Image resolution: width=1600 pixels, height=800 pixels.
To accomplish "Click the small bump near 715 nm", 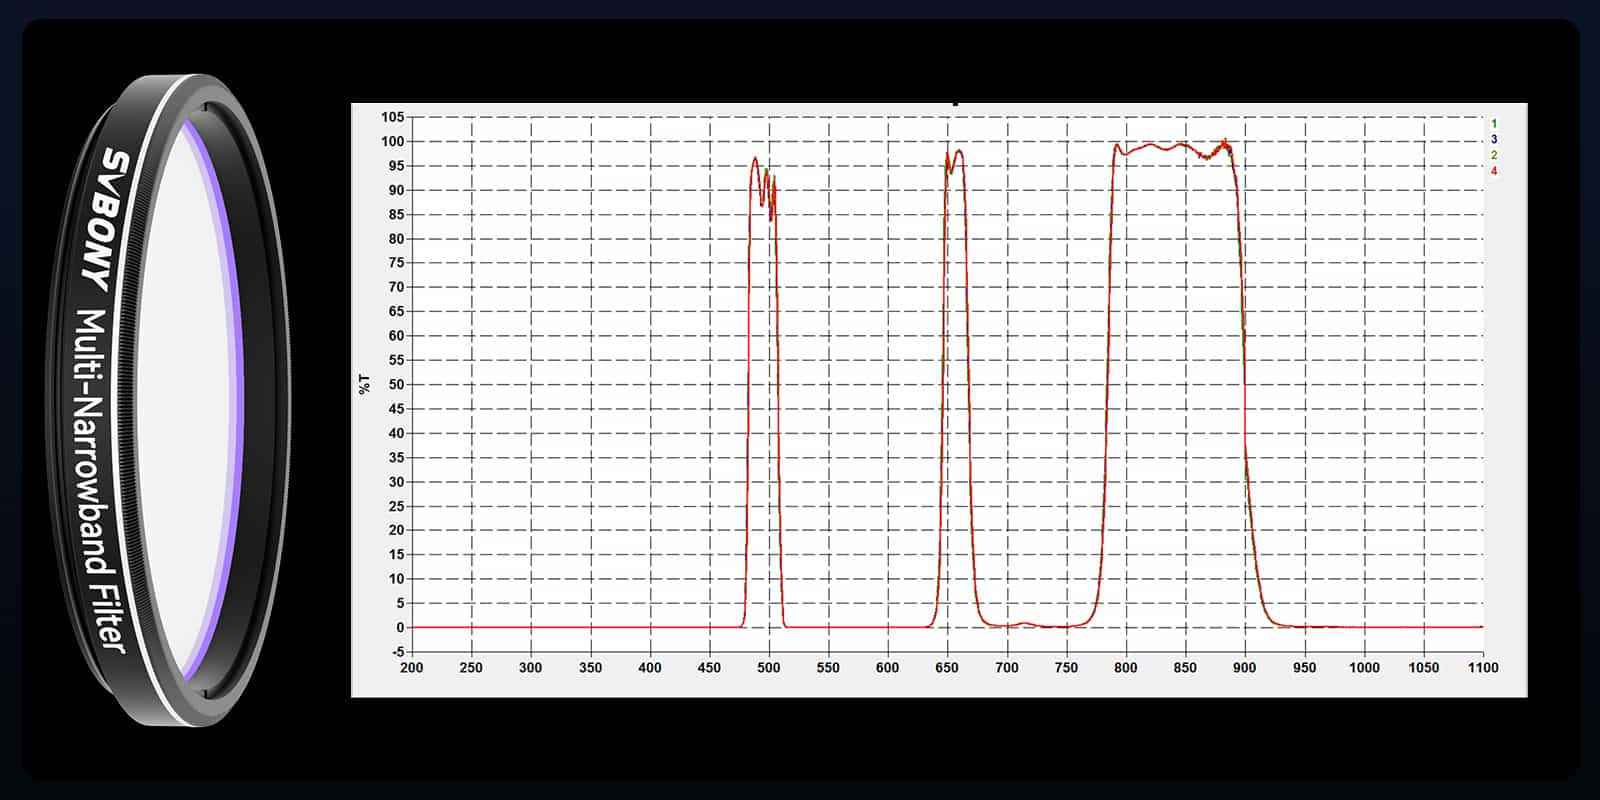I will coord(1023,623).
